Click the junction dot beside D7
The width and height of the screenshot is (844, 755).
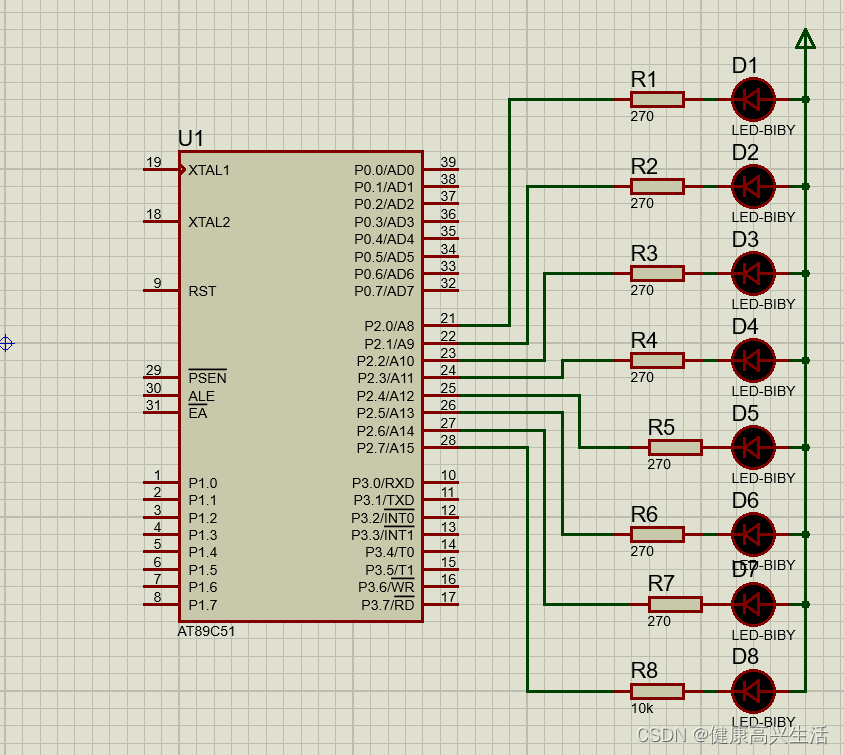806,604
